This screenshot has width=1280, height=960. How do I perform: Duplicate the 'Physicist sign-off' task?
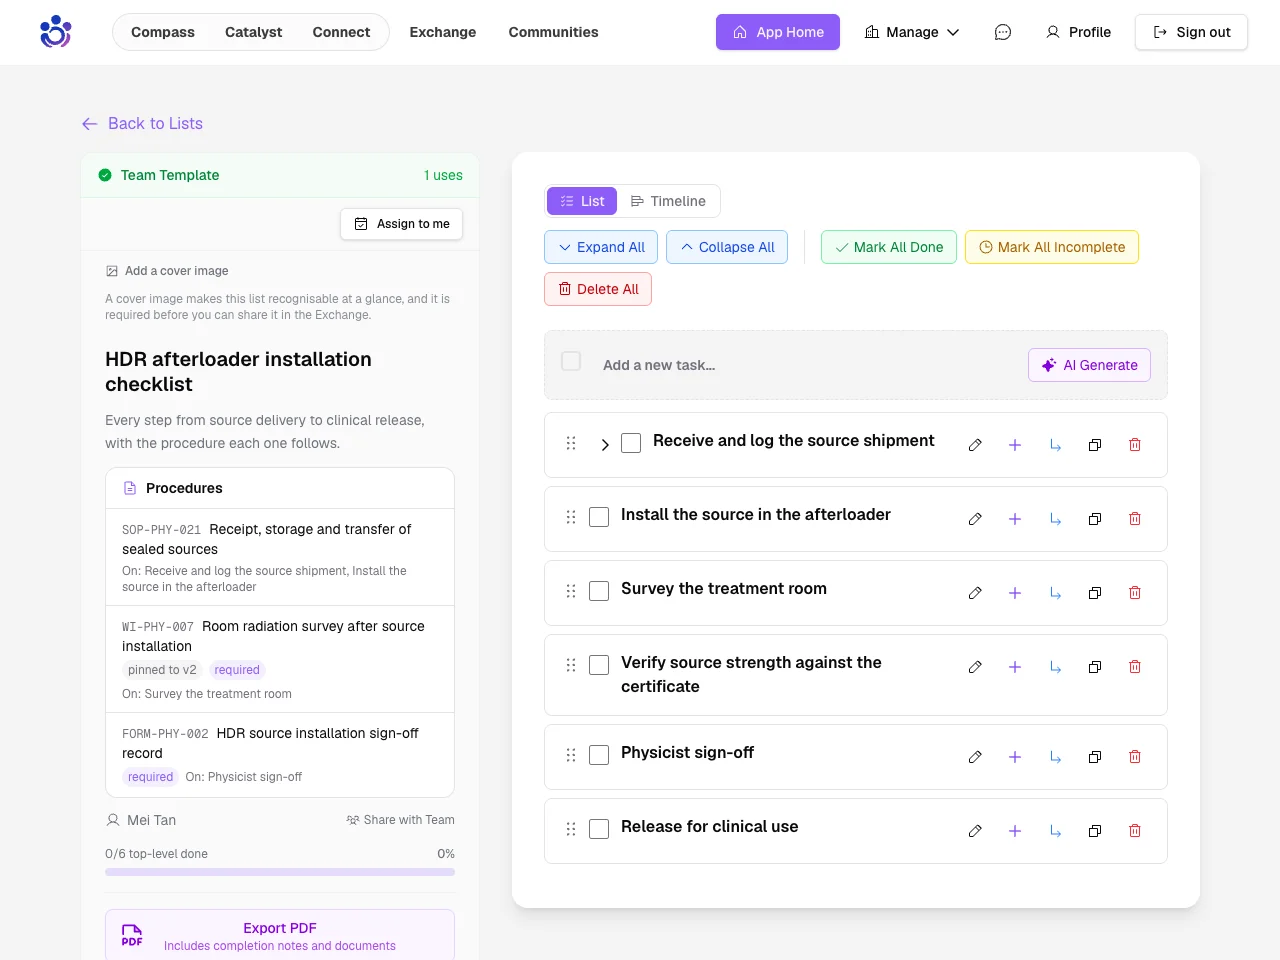click(1095, 757)
